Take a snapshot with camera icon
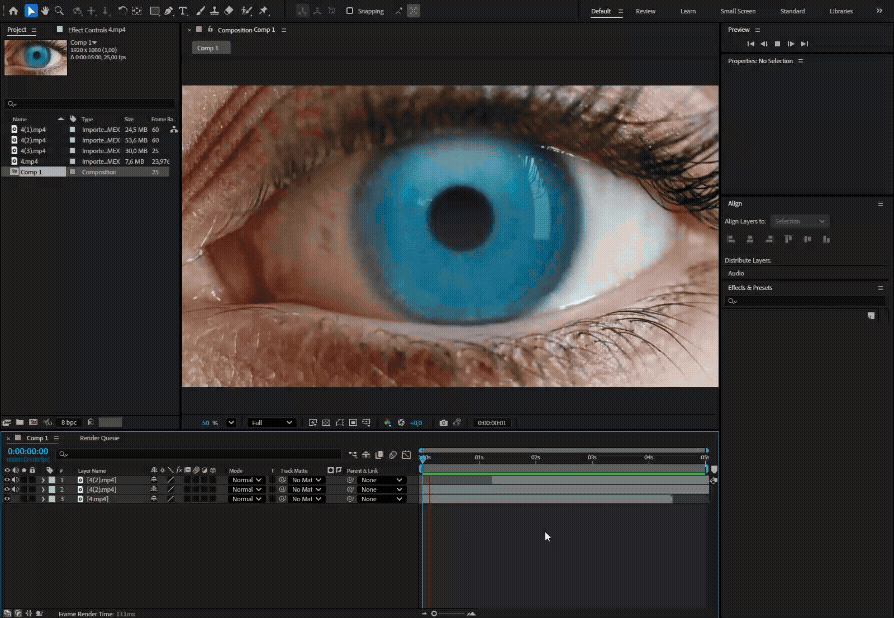 (443, 423)
